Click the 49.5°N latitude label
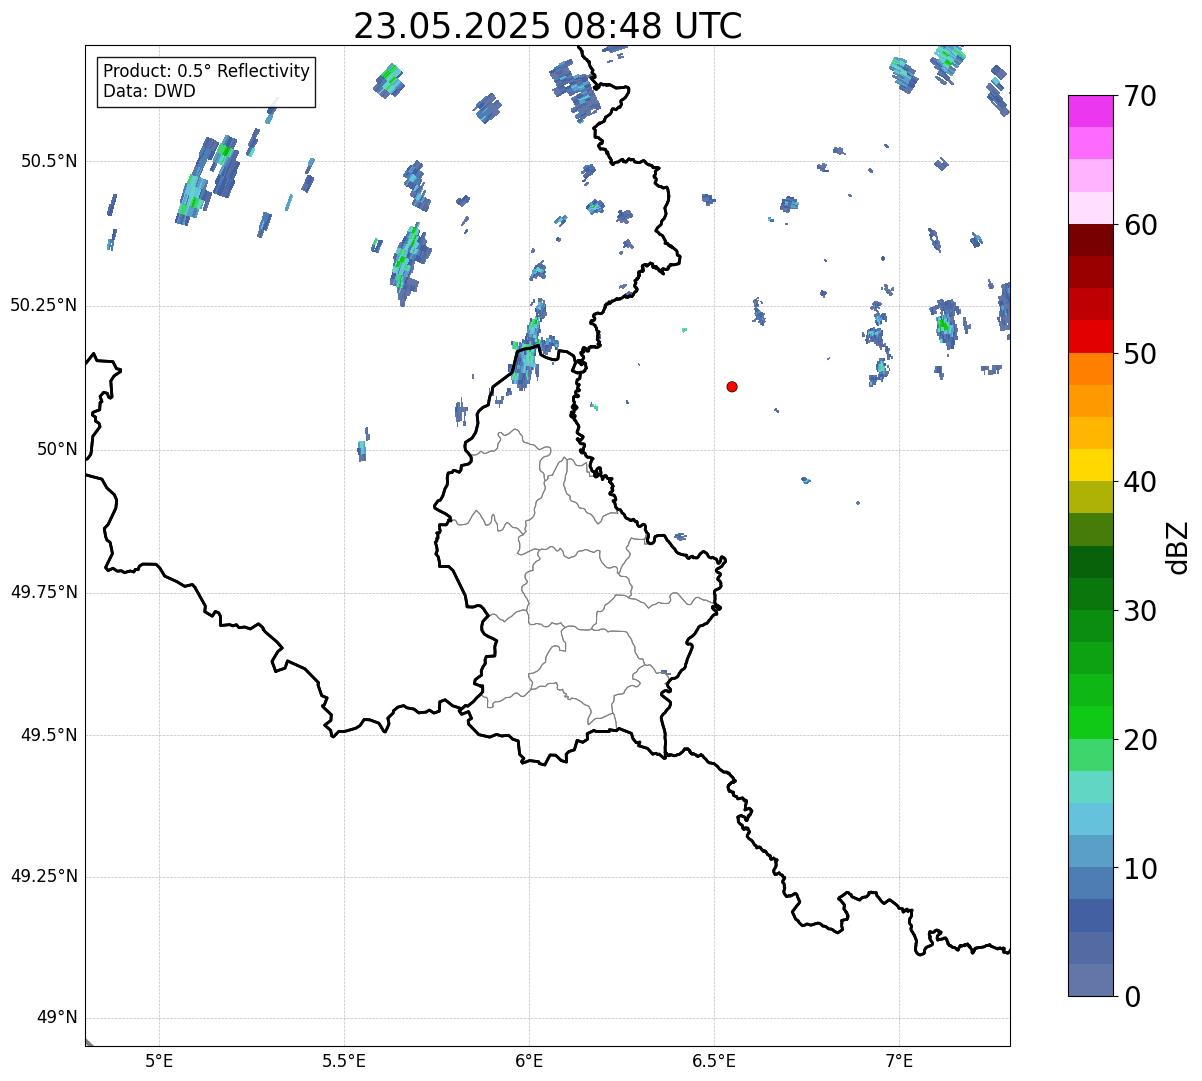Image resolution: width=1202 pixels, height=1081 pixels. coord(49,735)
